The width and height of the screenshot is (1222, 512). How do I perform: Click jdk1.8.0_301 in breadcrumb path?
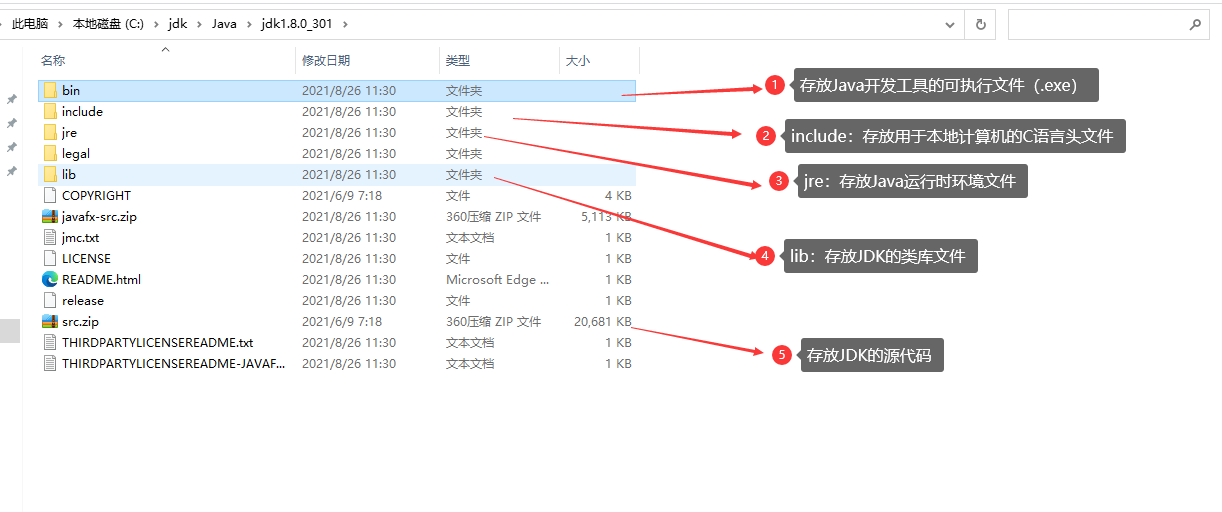[x=297, y=24]
